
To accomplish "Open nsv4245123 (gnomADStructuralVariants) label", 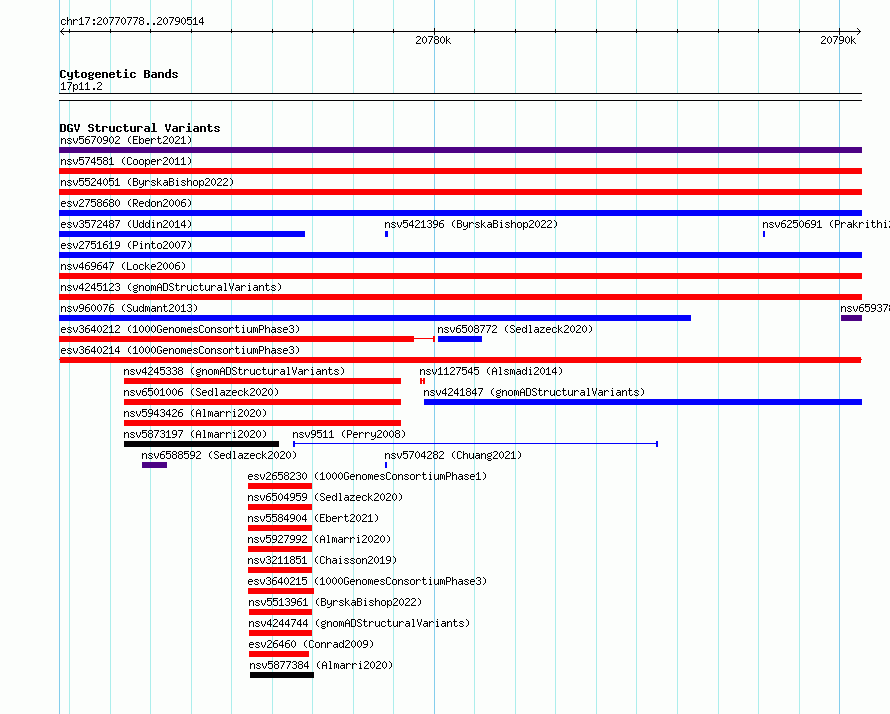I will [171, 287].
